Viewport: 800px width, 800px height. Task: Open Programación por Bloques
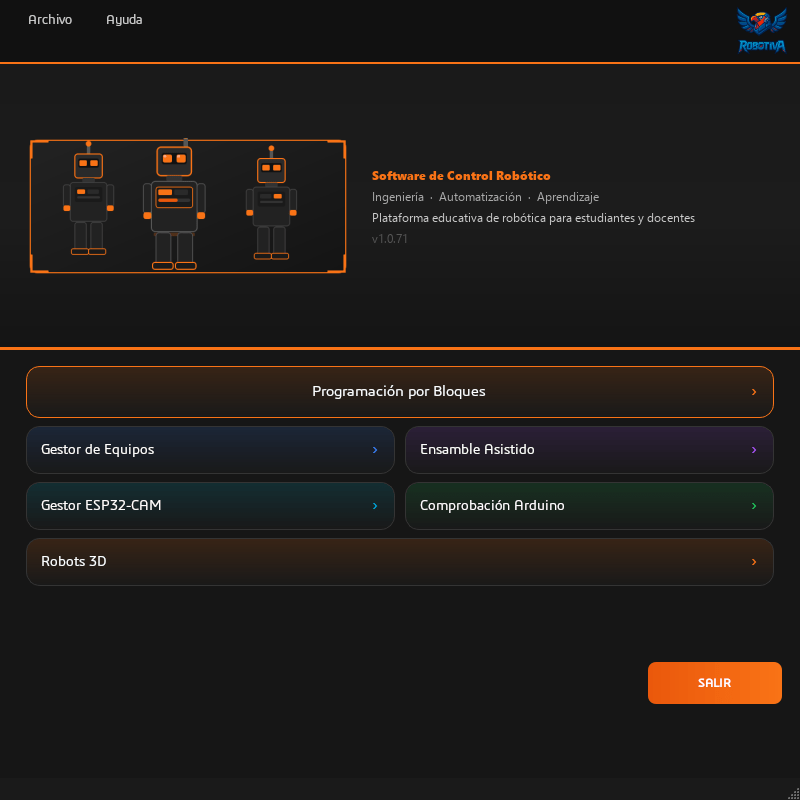[400, 392]
